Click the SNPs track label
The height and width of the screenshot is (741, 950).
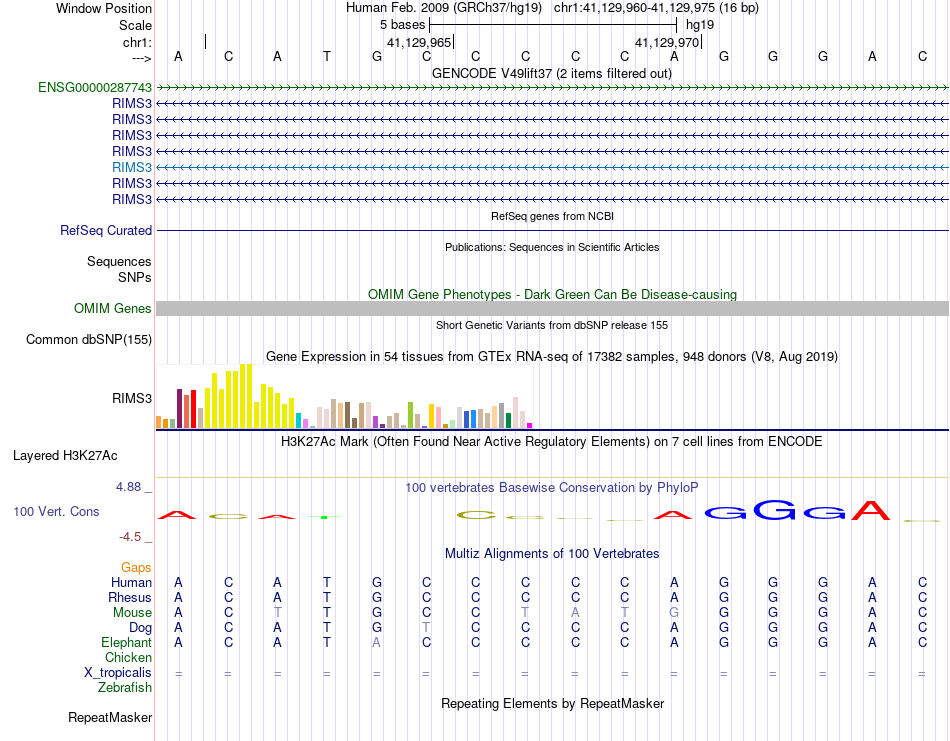coord(135,277)
